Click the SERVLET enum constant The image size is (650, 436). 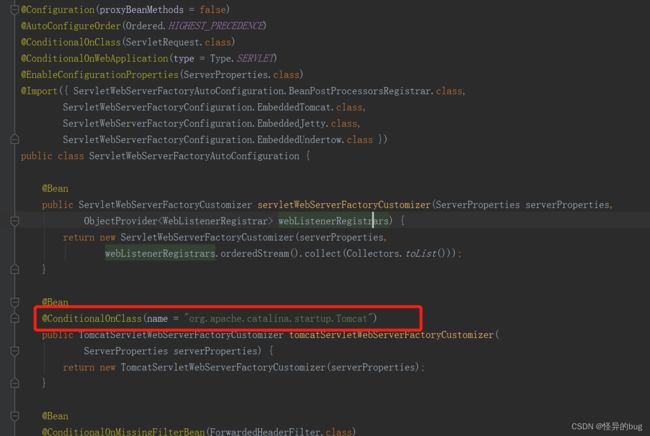coord(255,58)
